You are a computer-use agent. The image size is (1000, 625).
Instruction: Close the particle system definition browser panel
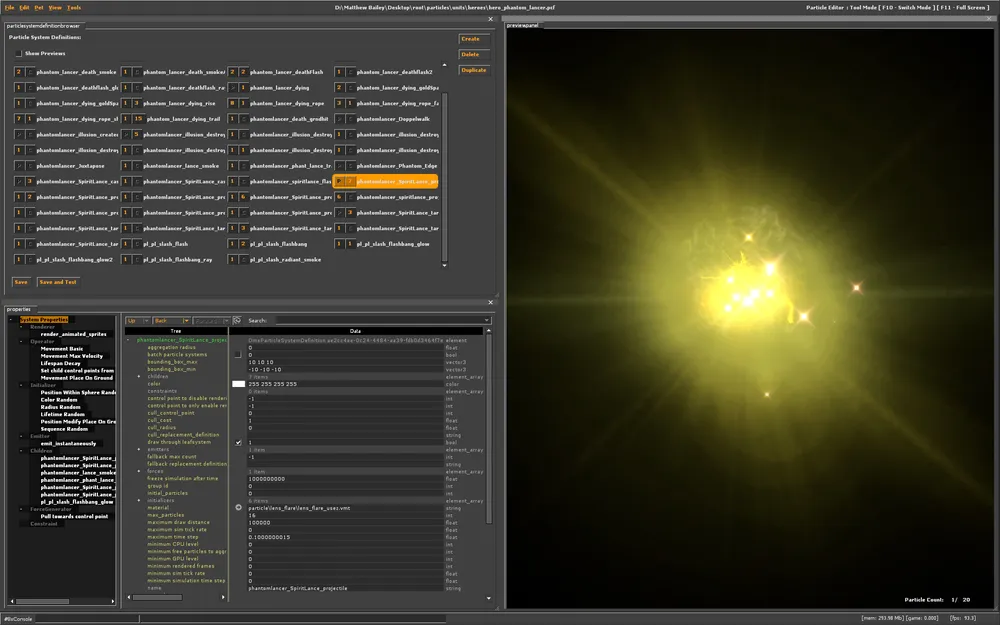[490, 18]
